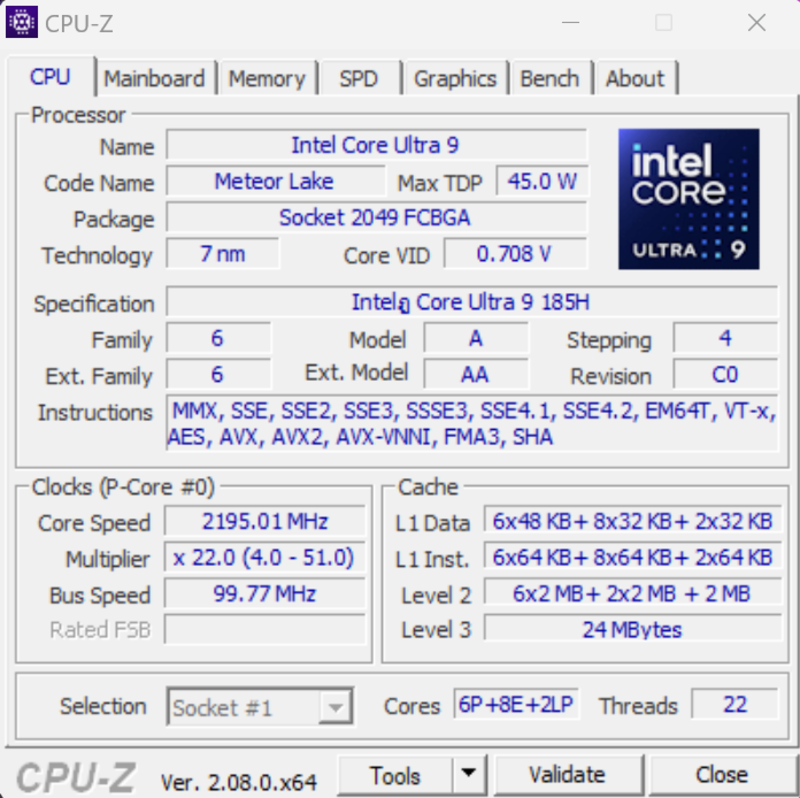
Task: Click the Specification field Core Ultra 9 185H
Action: [472, 302]
